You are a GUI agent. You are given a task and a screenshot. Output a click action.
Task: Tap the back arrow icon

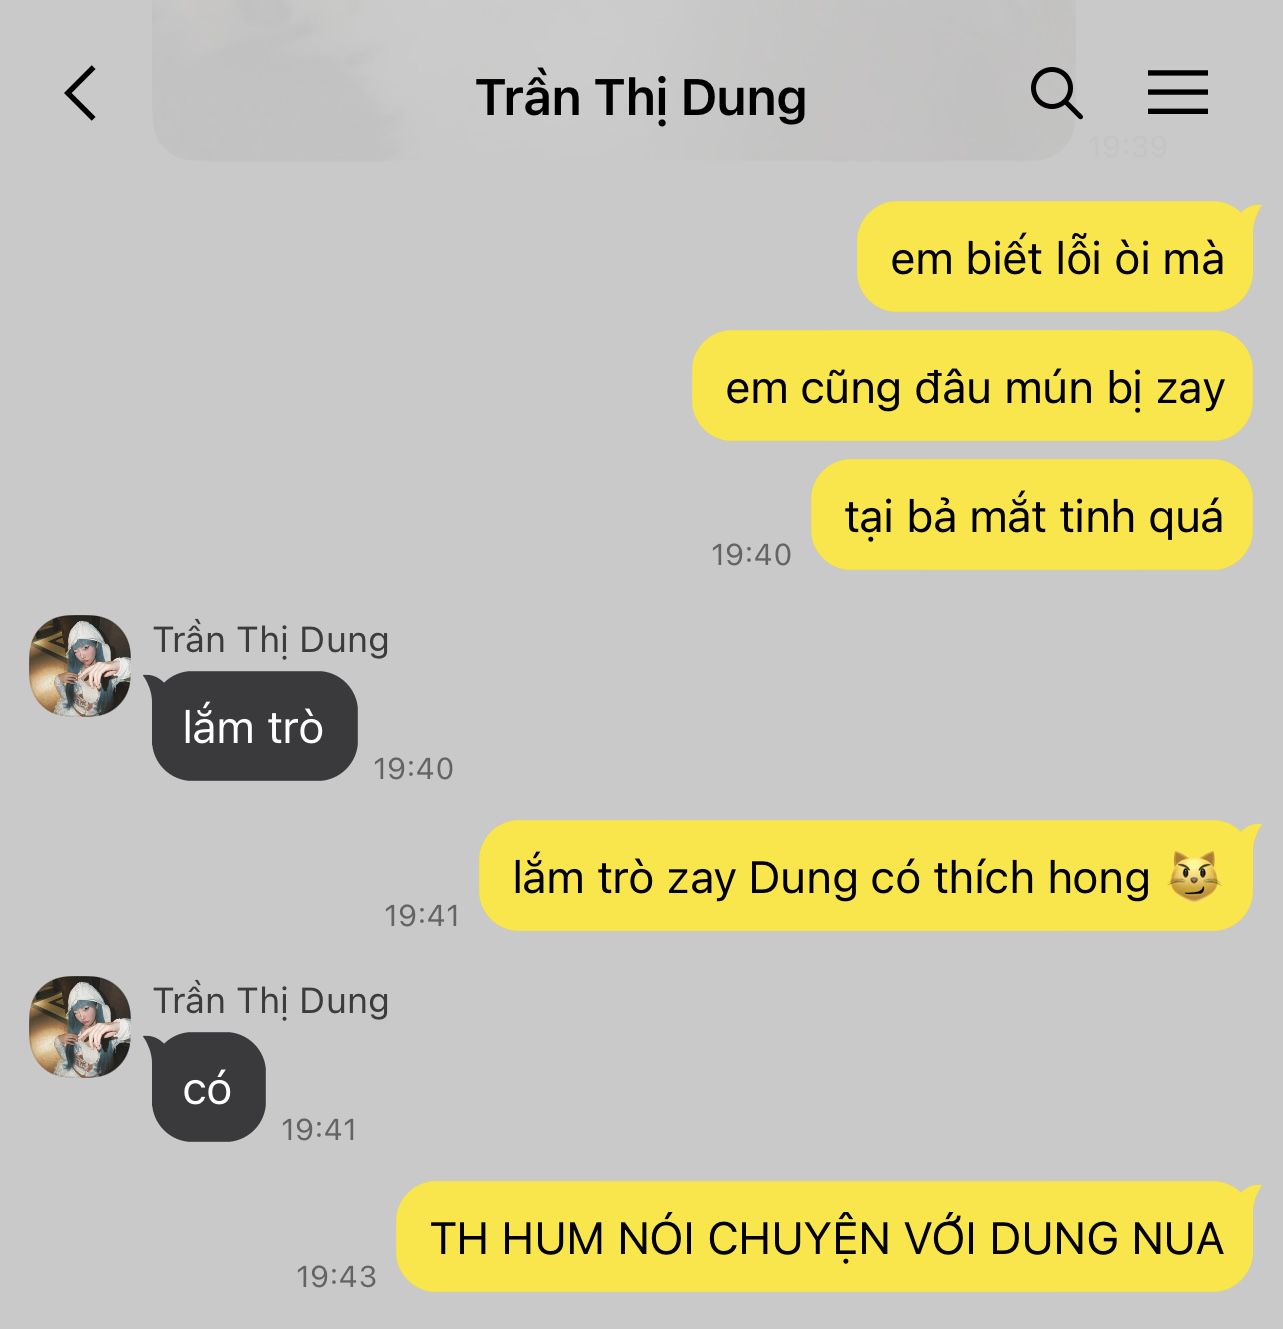[x=81, y=94]
